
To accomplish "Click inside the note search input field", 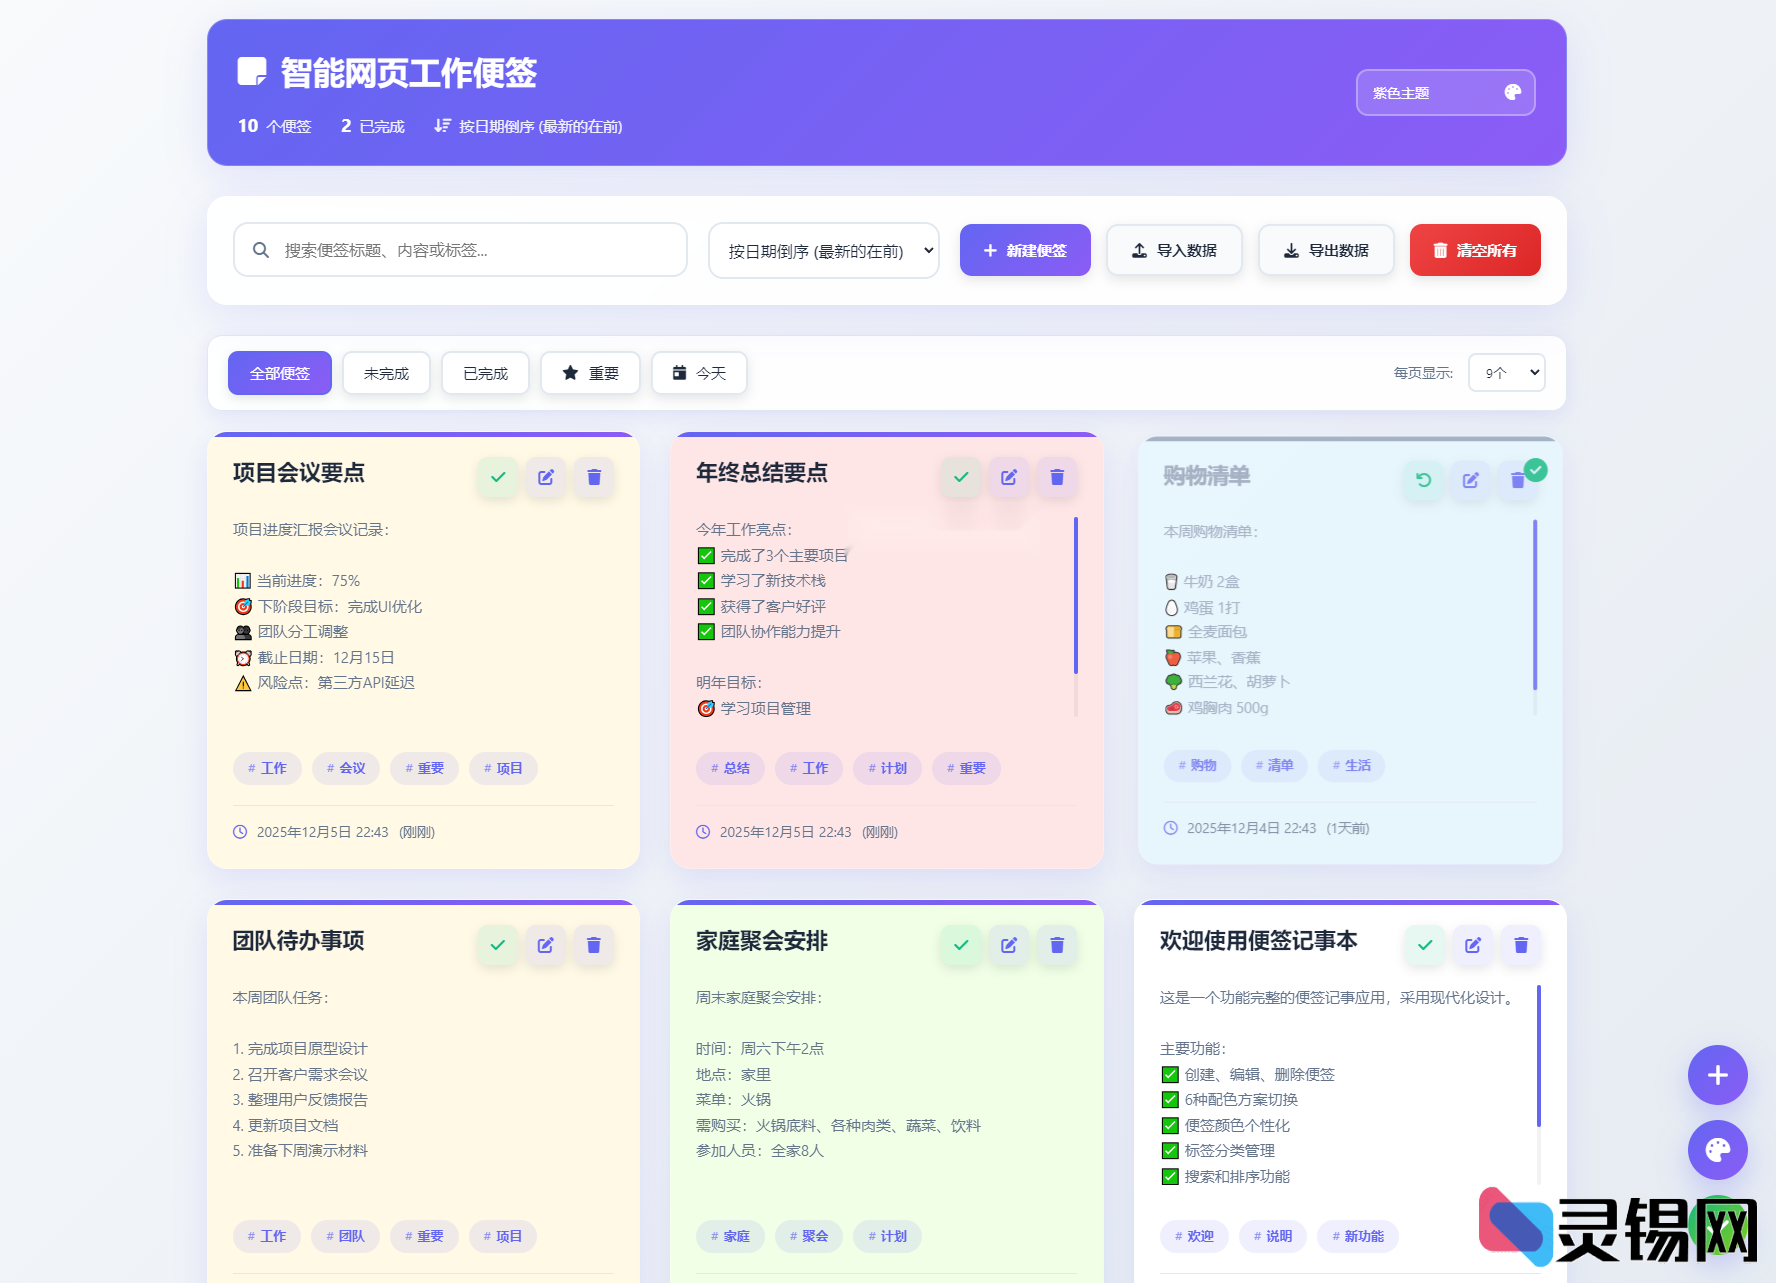I will tap(459, 250).
